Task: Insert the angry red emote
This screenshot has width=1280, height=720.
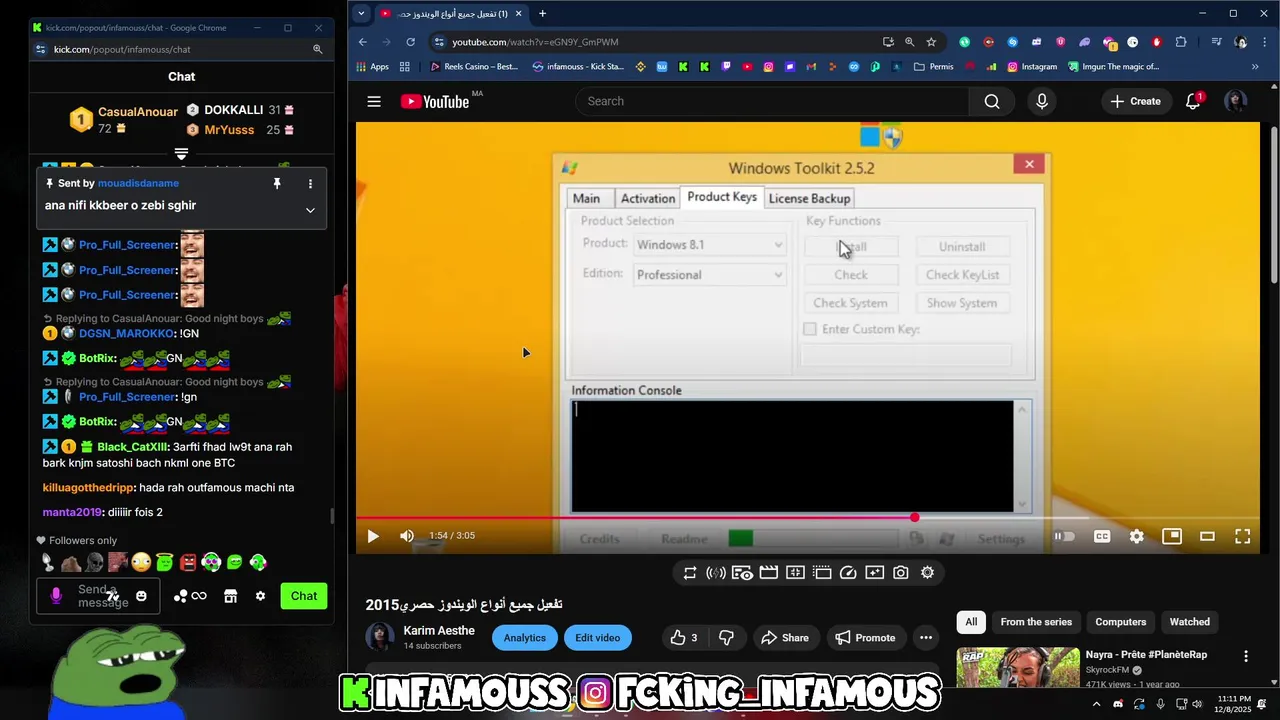Action: [x=188, y=563]
